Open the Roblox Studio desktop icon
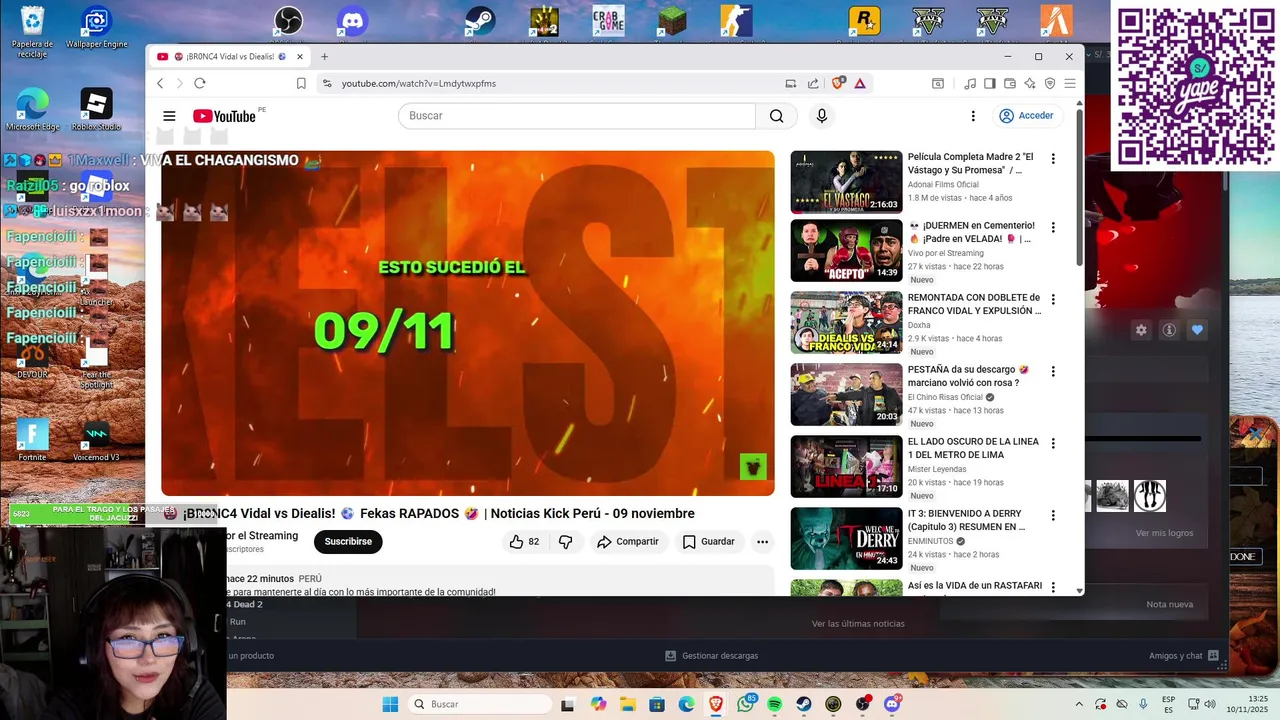The width and height of the screenshot is (1280, 720). [96, 110]
